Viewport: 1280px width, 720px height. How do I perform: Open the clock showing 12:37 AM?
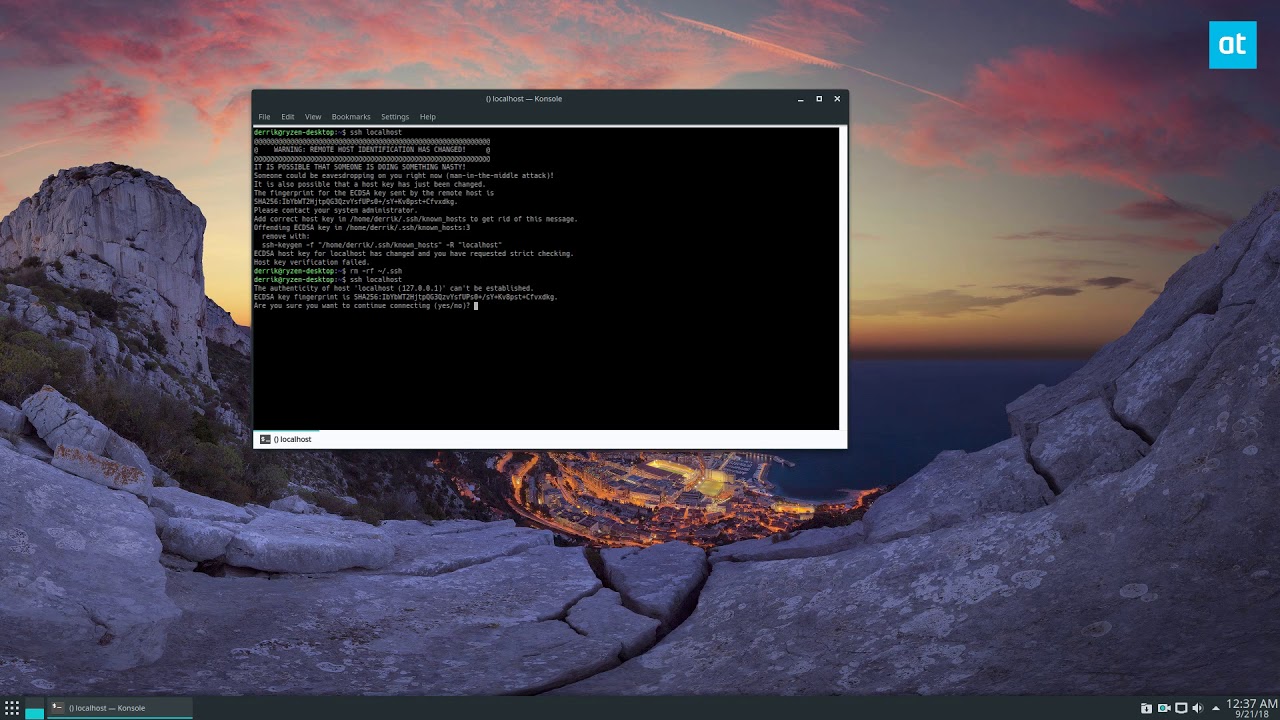[x=1252, y=704]
